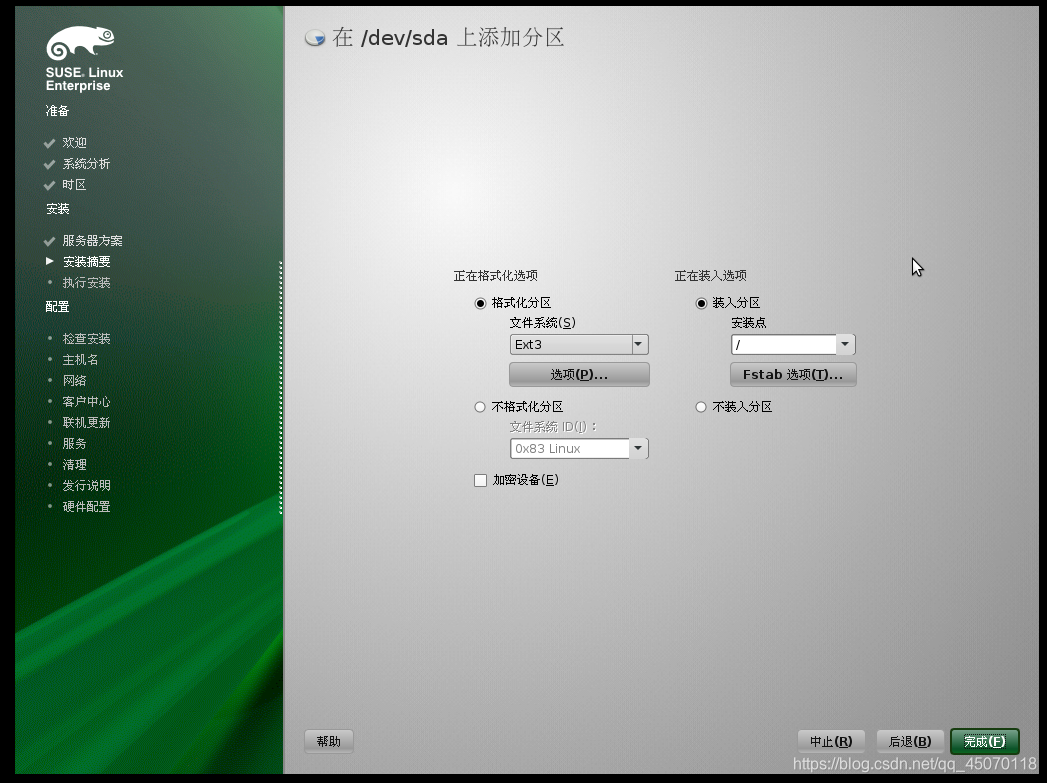Select the 主机名 step in sidebar
Screen dimensions: 1047x783
80,360
